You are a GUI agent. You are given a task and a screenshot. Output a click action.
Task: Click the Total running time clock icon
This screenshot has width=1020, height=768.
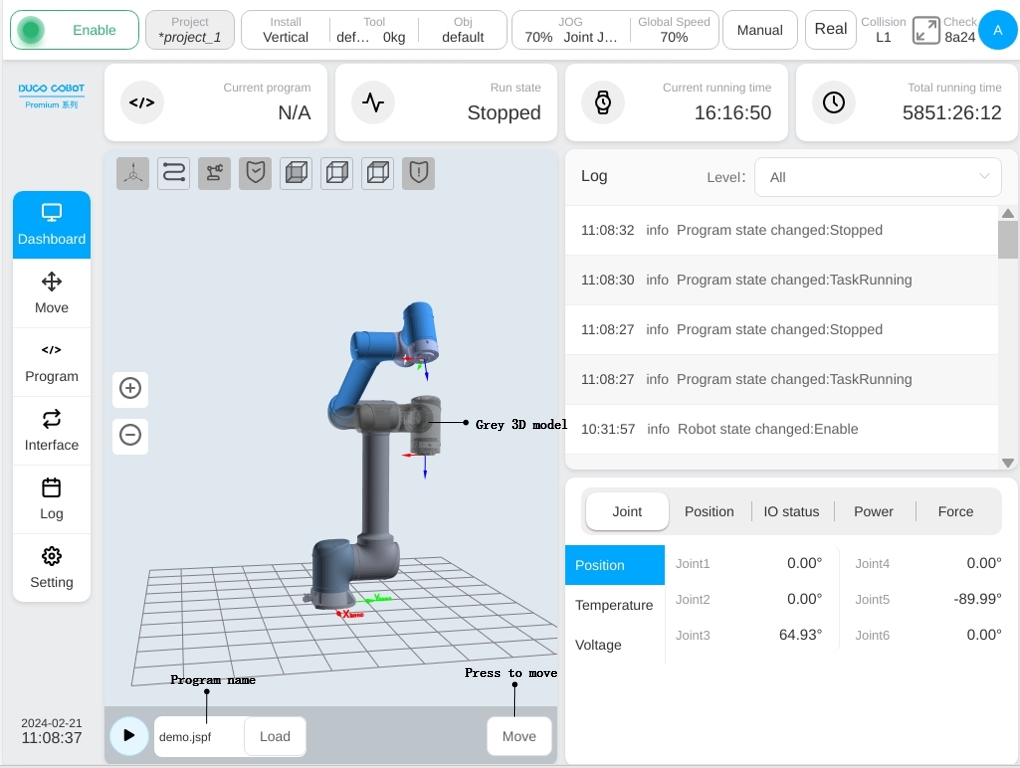coord(834,102)
